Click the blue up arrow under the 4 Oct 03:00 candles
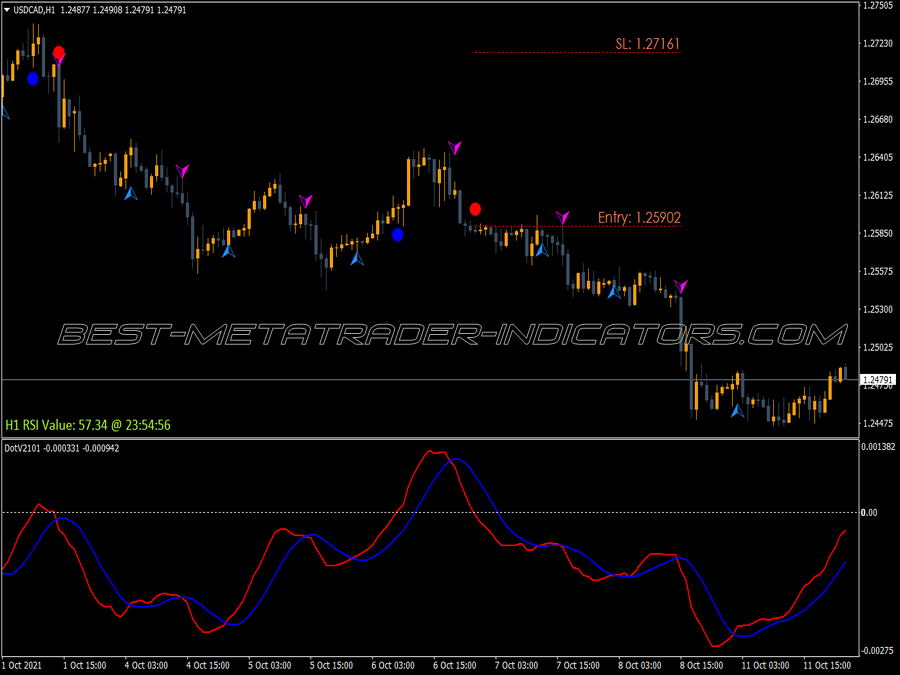Screen dimensions: 900x675 coord(131,193)
